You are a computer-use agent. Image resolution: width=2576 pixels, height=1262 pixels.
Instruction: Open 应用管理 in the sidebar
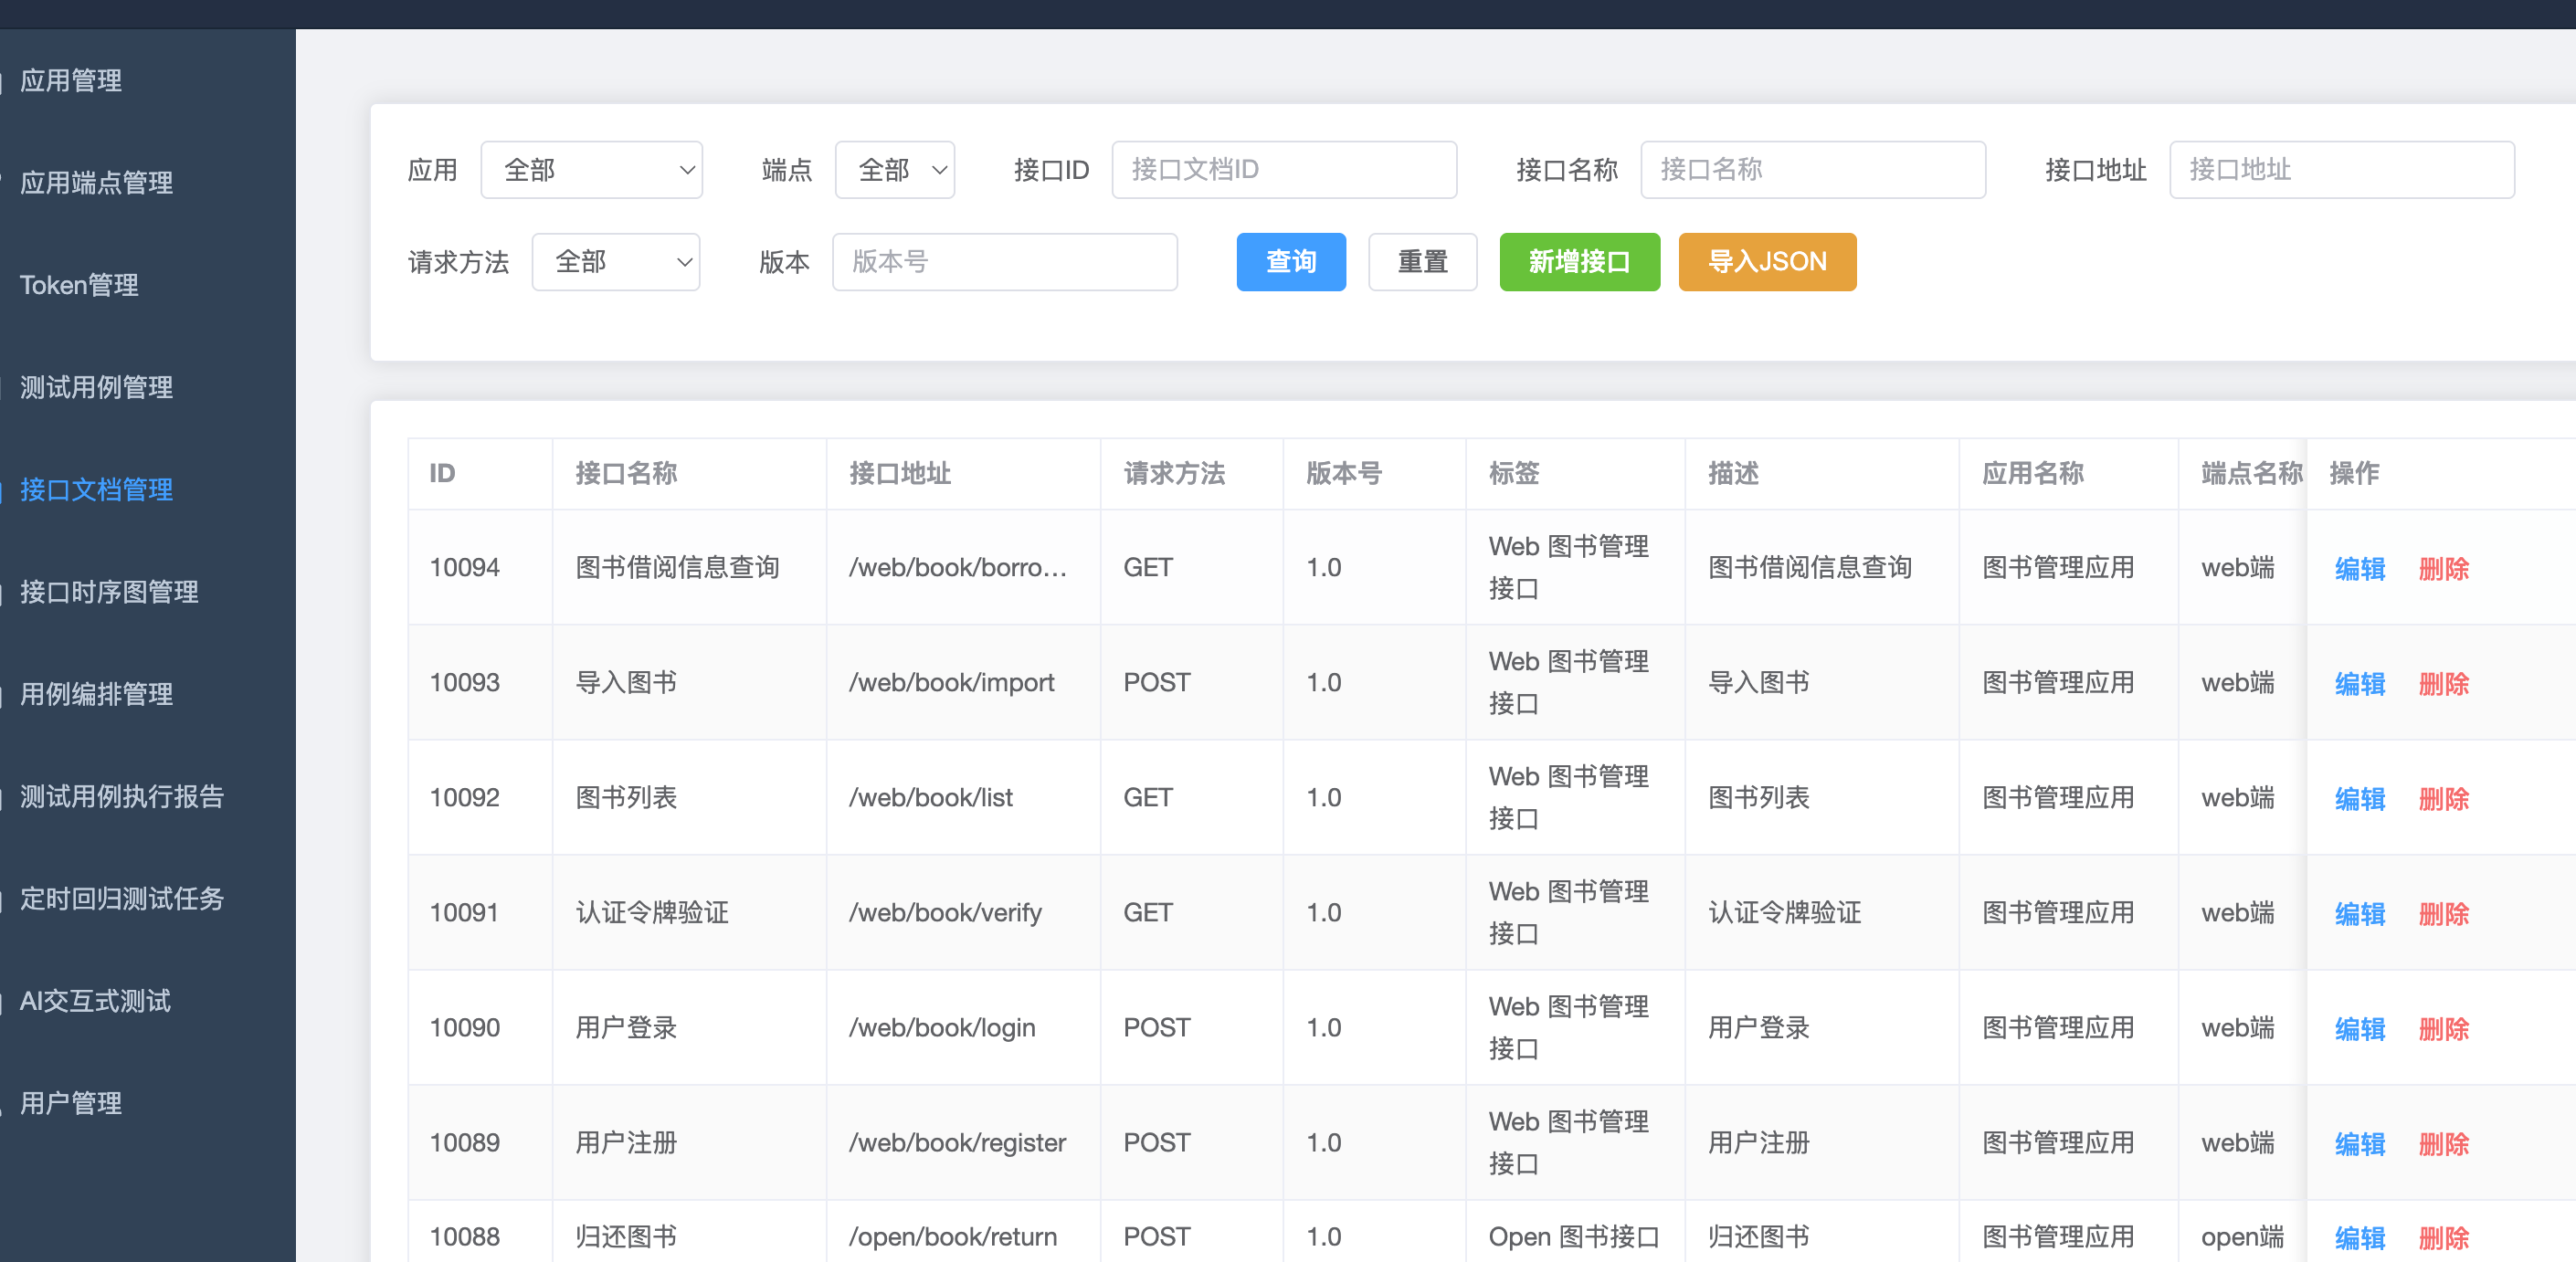(x=71, y=81)
